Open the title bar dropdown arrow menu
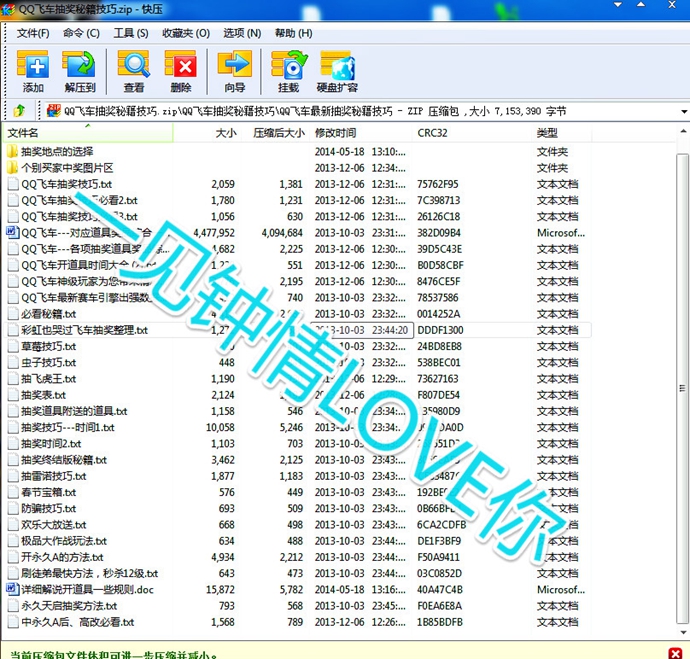The height and width of the screenshot is (659, 690). coord(618,5)
